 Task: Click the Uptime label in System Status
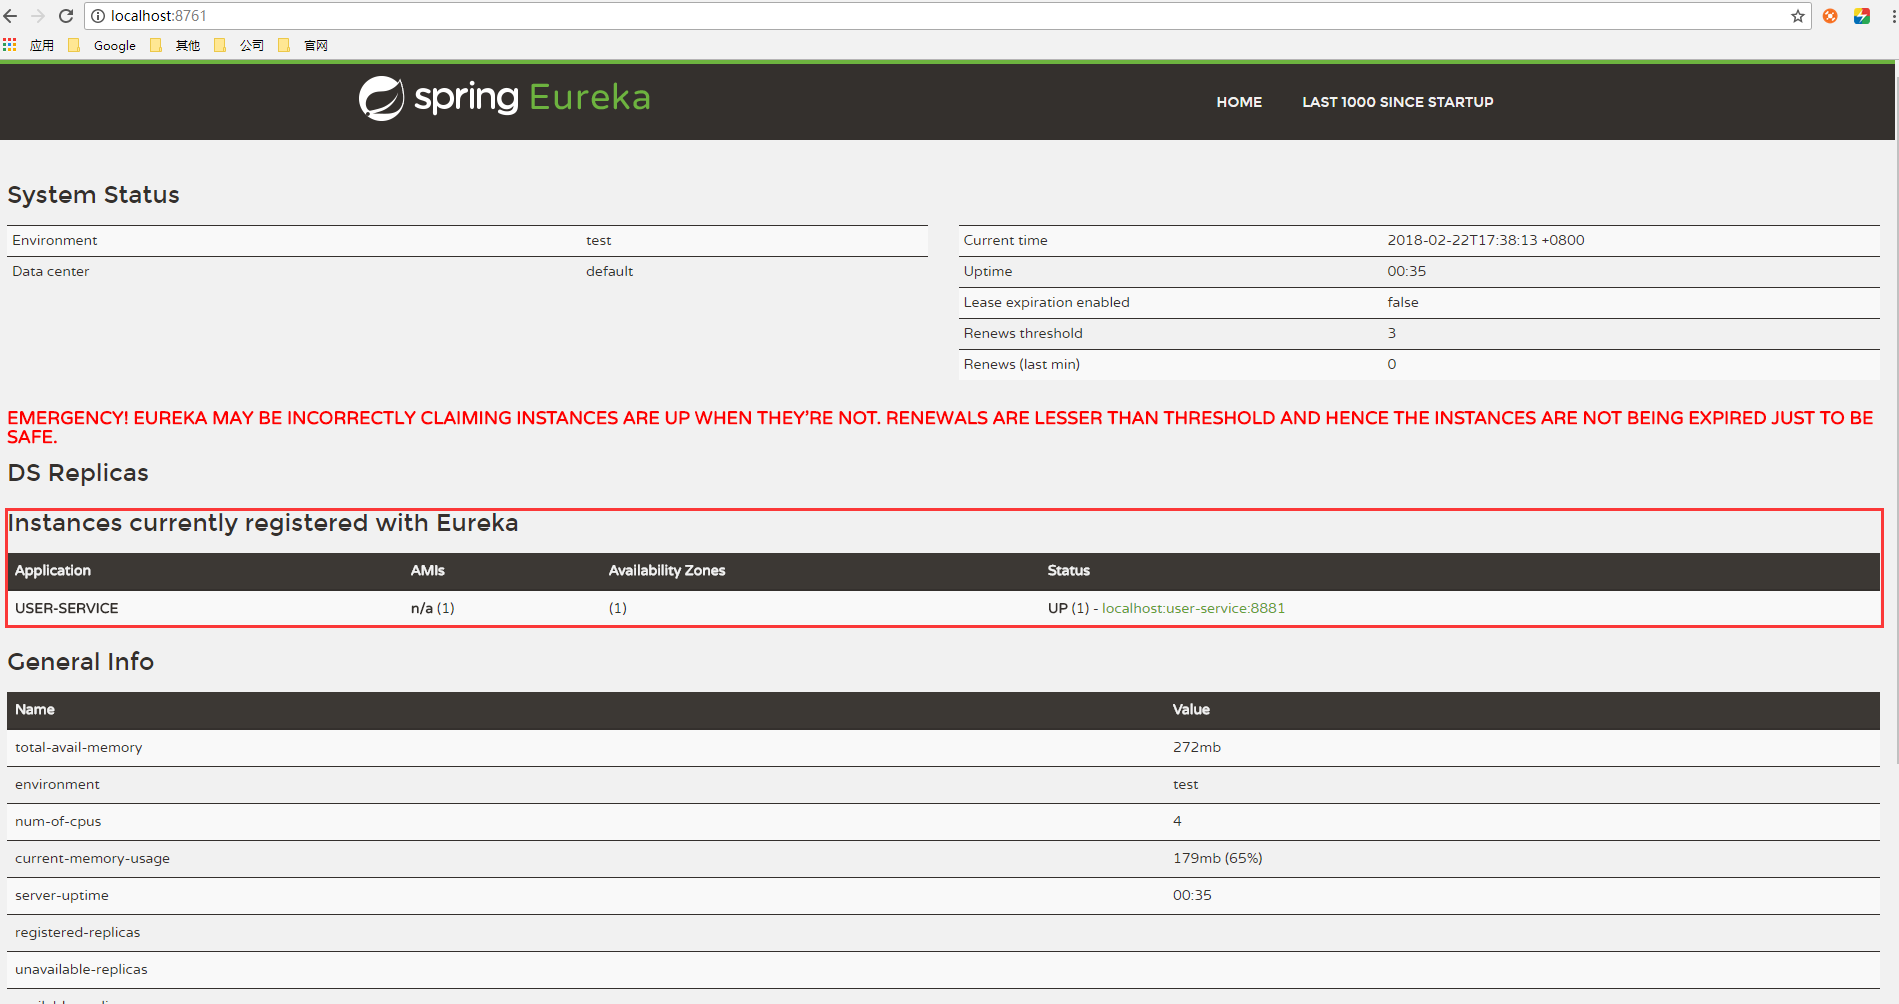pyautogui.click(x=988, y=271)
